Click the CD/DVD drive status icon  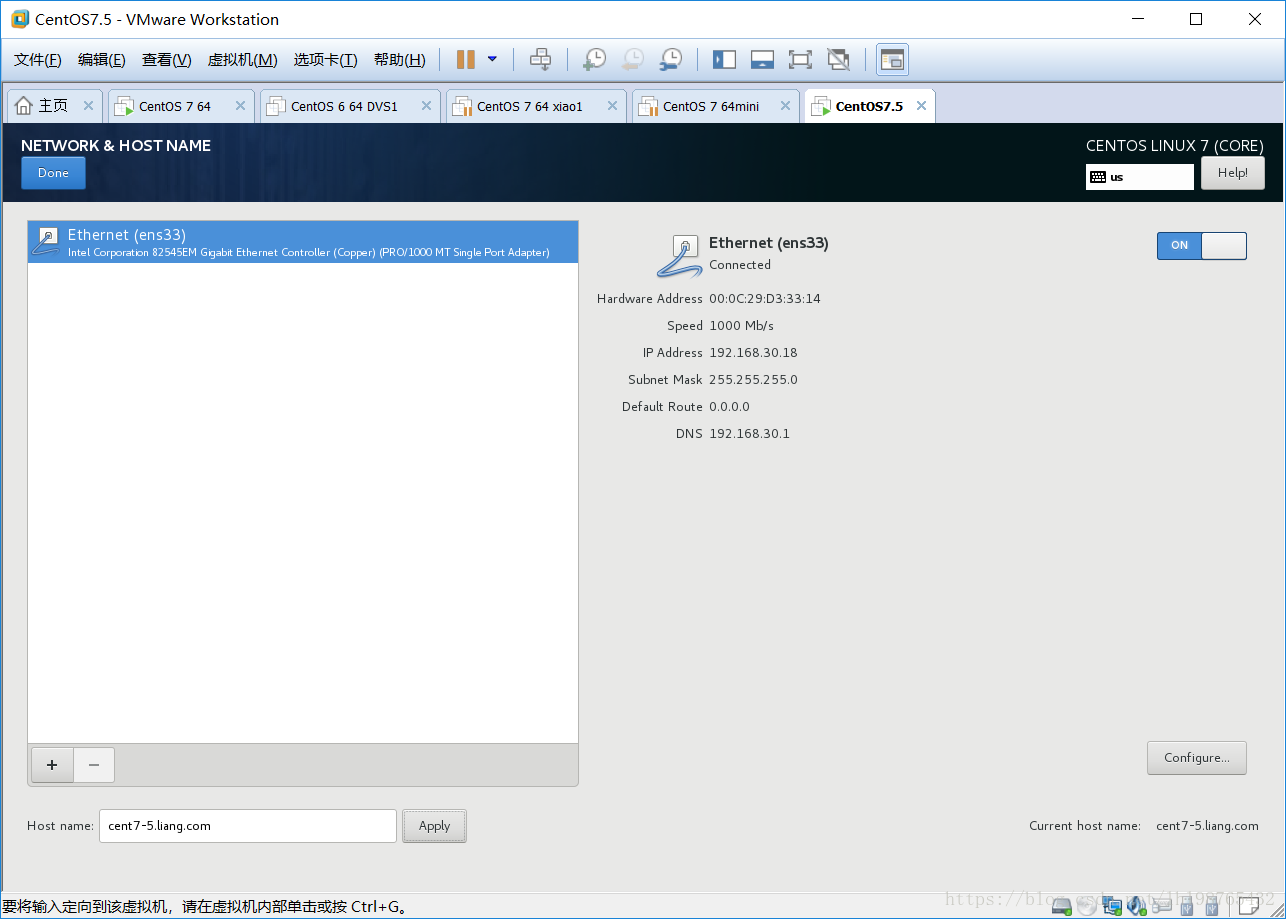point(1087,906)
